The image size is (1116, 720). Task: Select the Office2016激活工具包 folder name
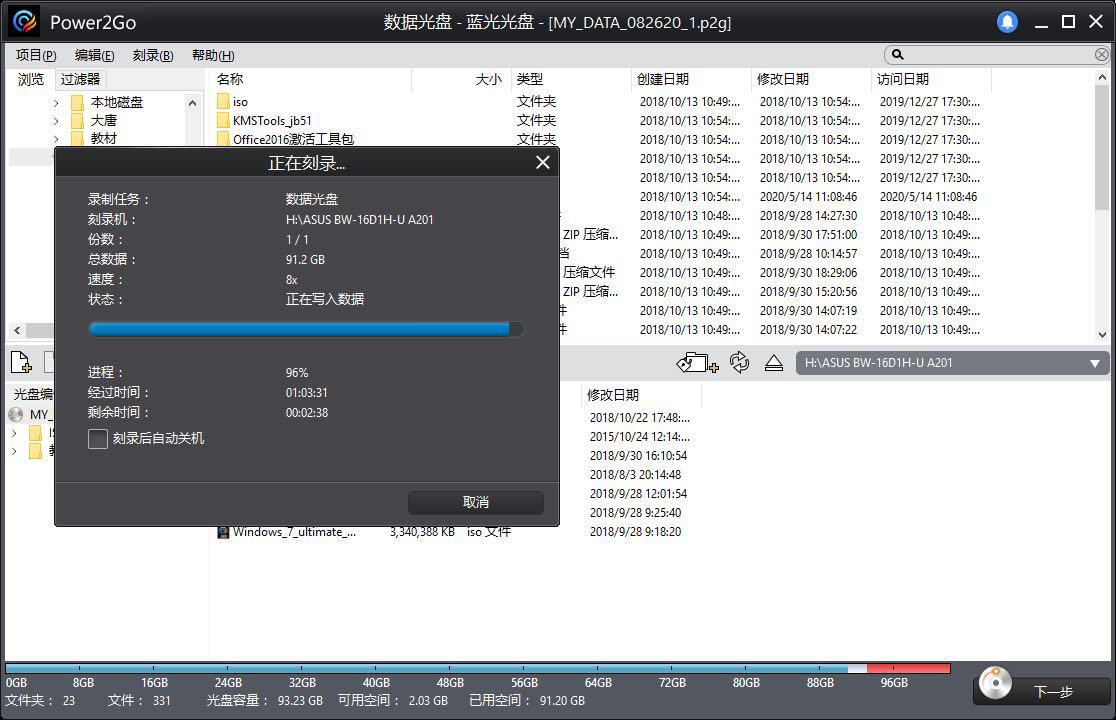293,139
